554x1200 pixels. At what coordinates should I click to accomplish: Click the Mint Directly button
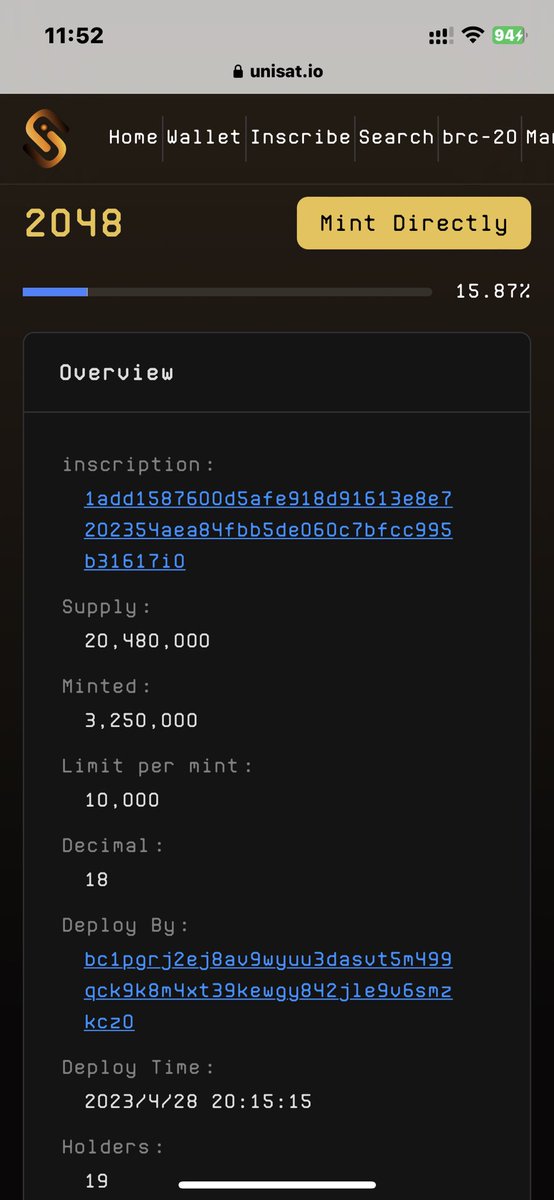414,223
